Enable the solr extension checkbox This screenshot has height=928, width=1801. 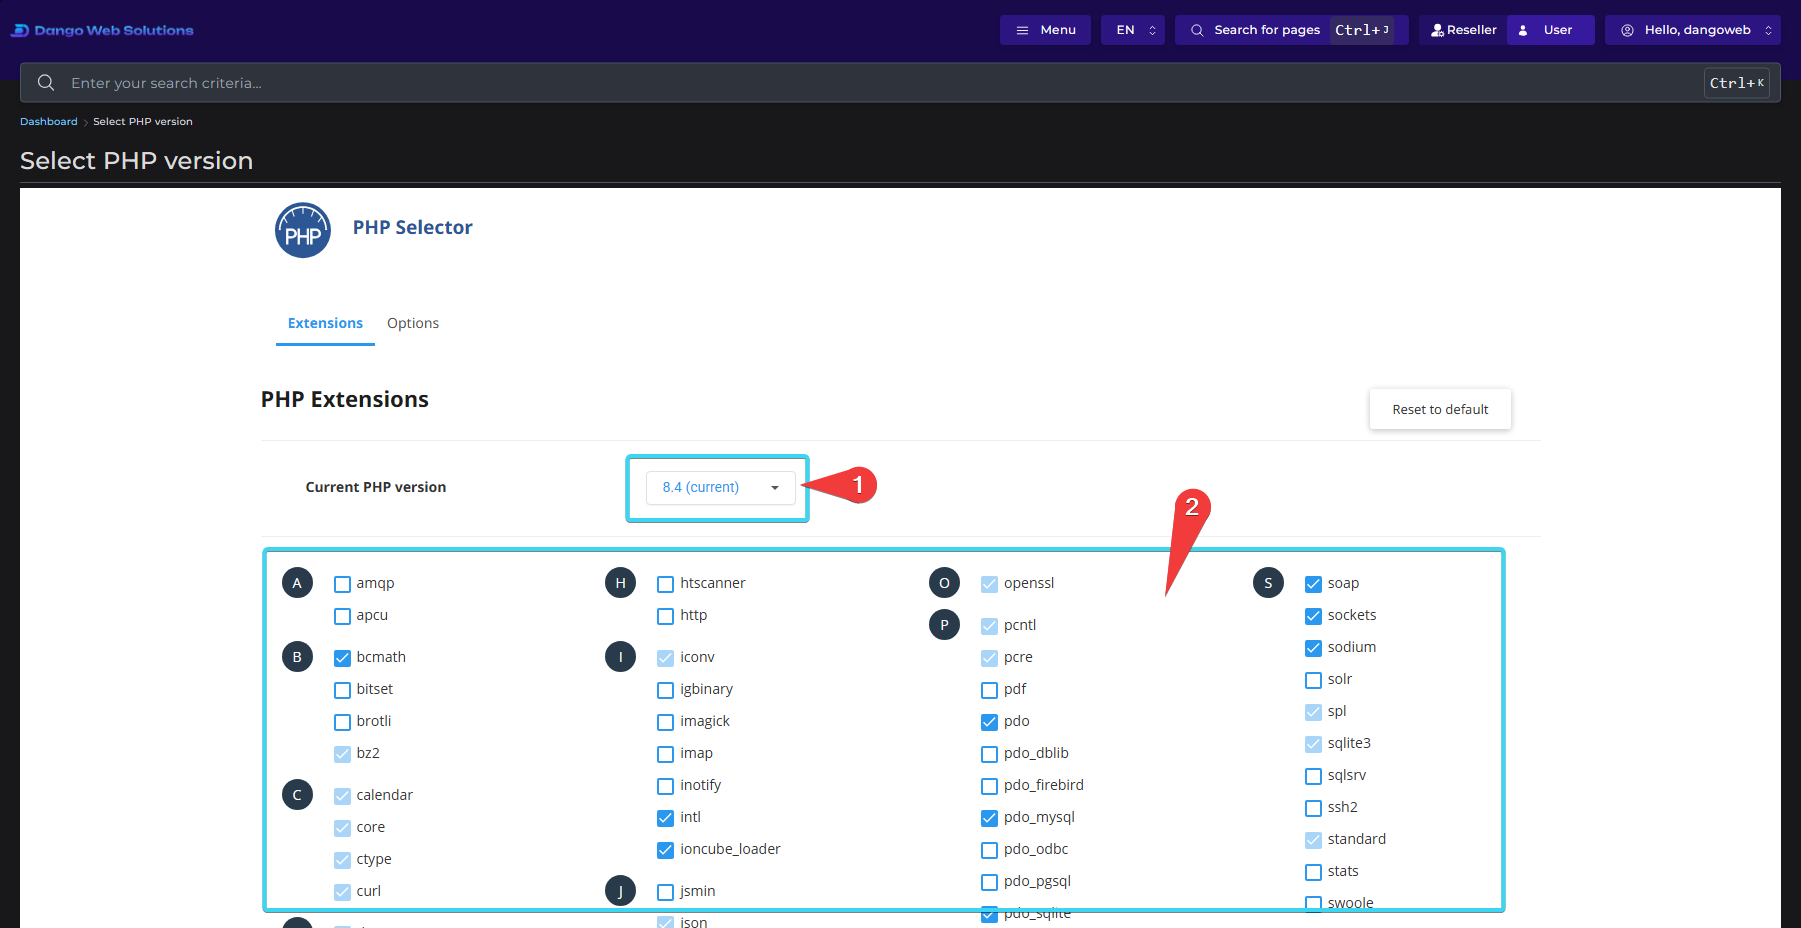1313,680
